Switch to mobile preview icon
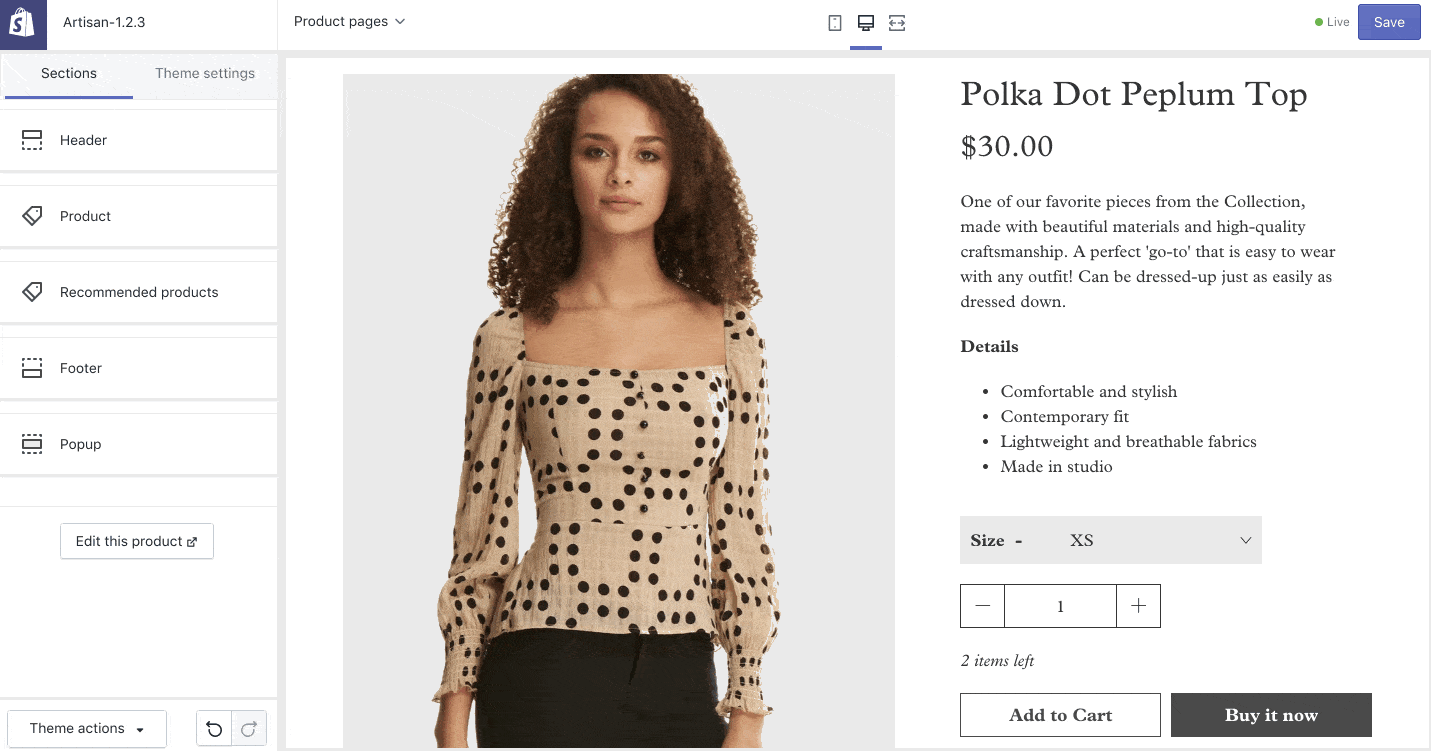 (835, 23)
